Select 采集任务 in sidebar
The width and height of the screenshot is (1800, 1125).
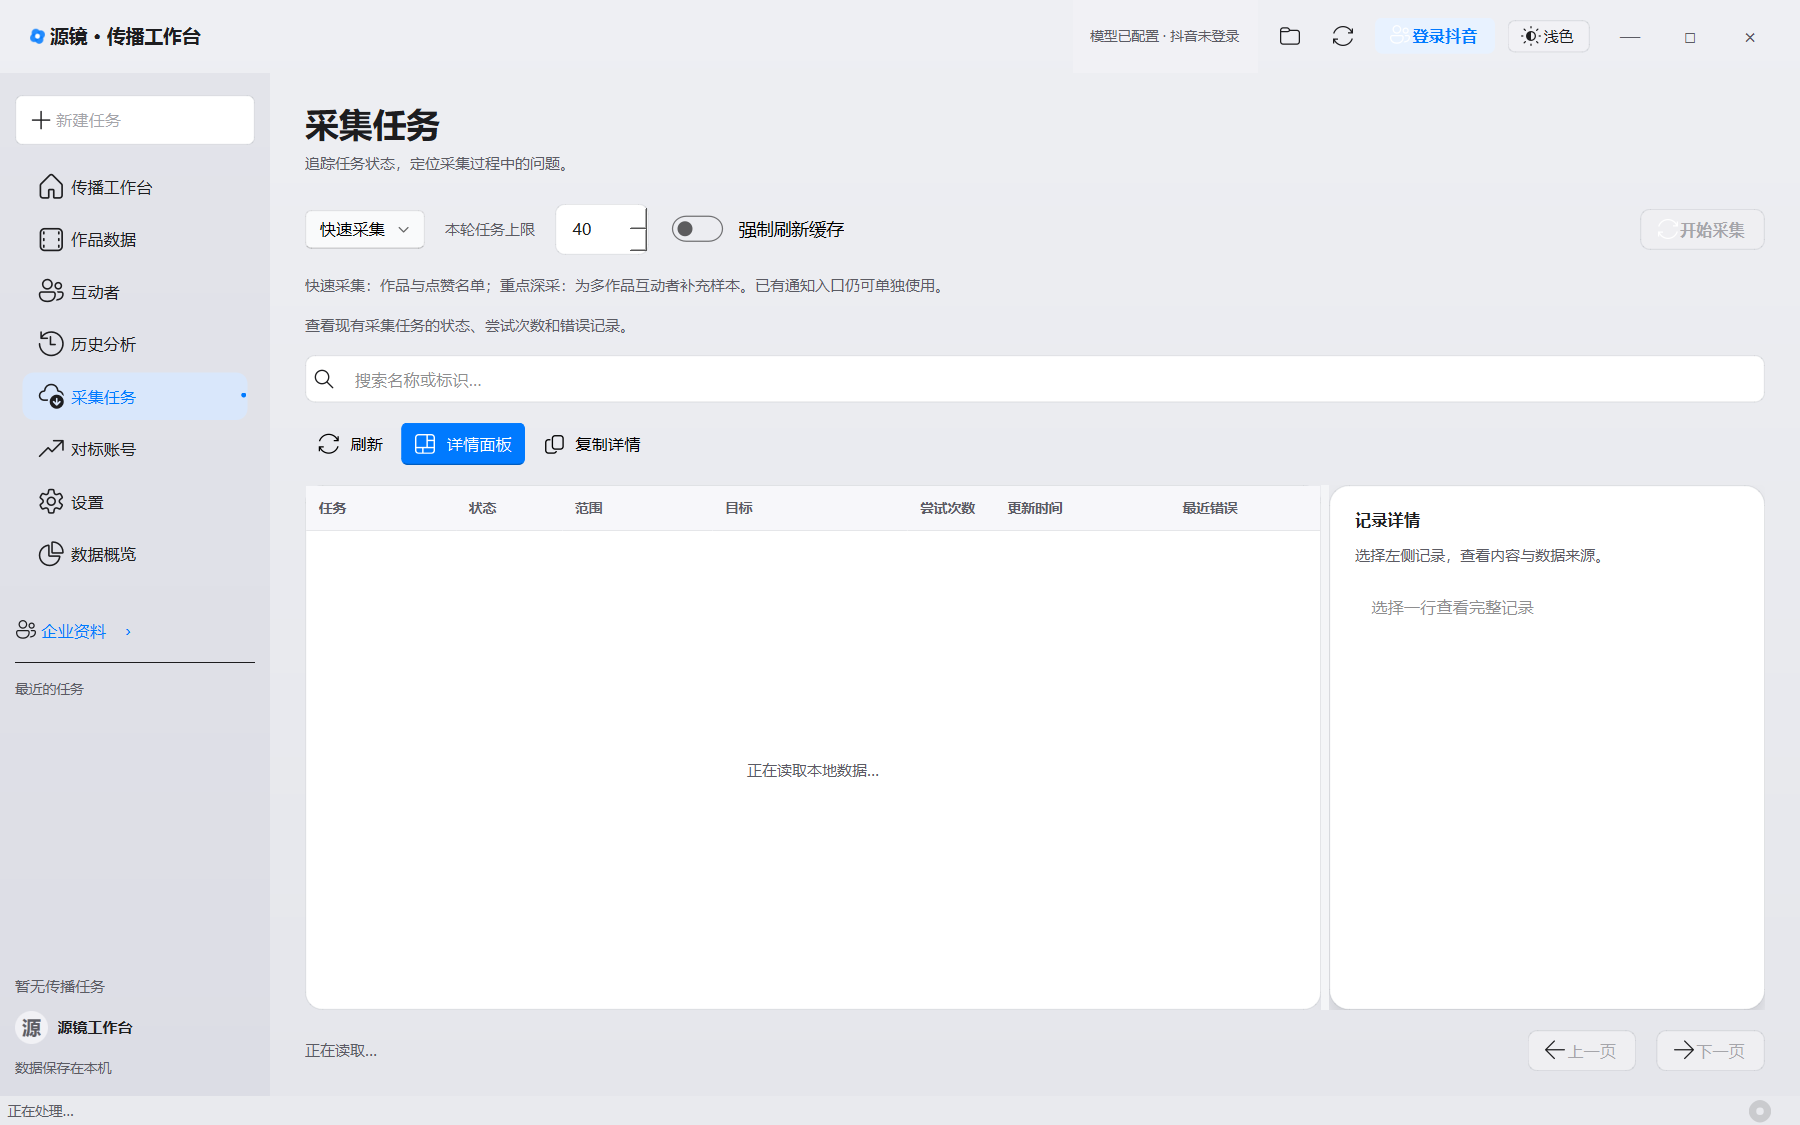[x=135, y=397]
